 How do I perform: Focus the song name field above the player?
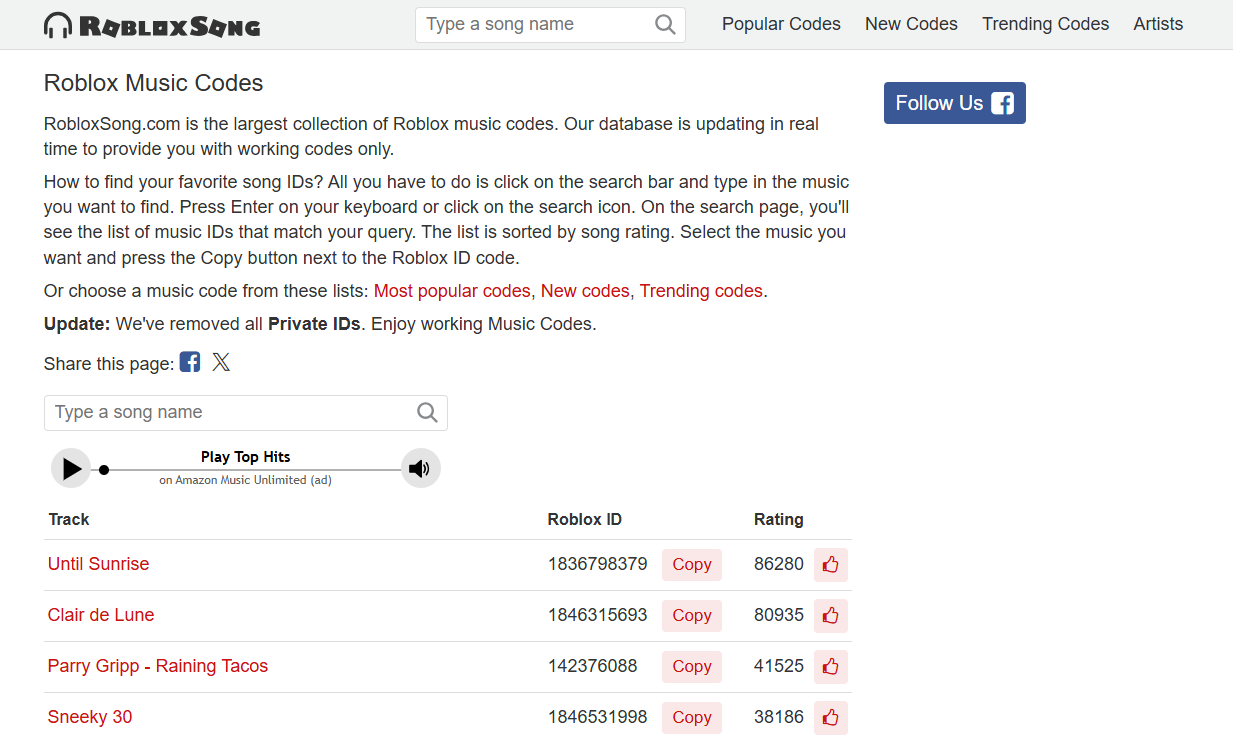(x=230, y=412)
